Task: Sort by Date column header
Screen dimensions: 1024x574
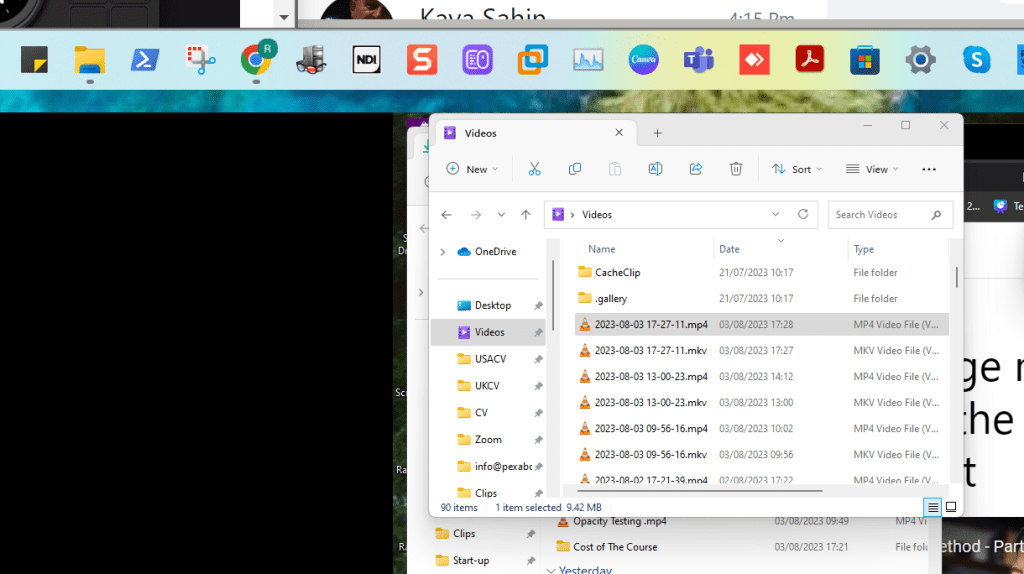Action: coord(729,249)
